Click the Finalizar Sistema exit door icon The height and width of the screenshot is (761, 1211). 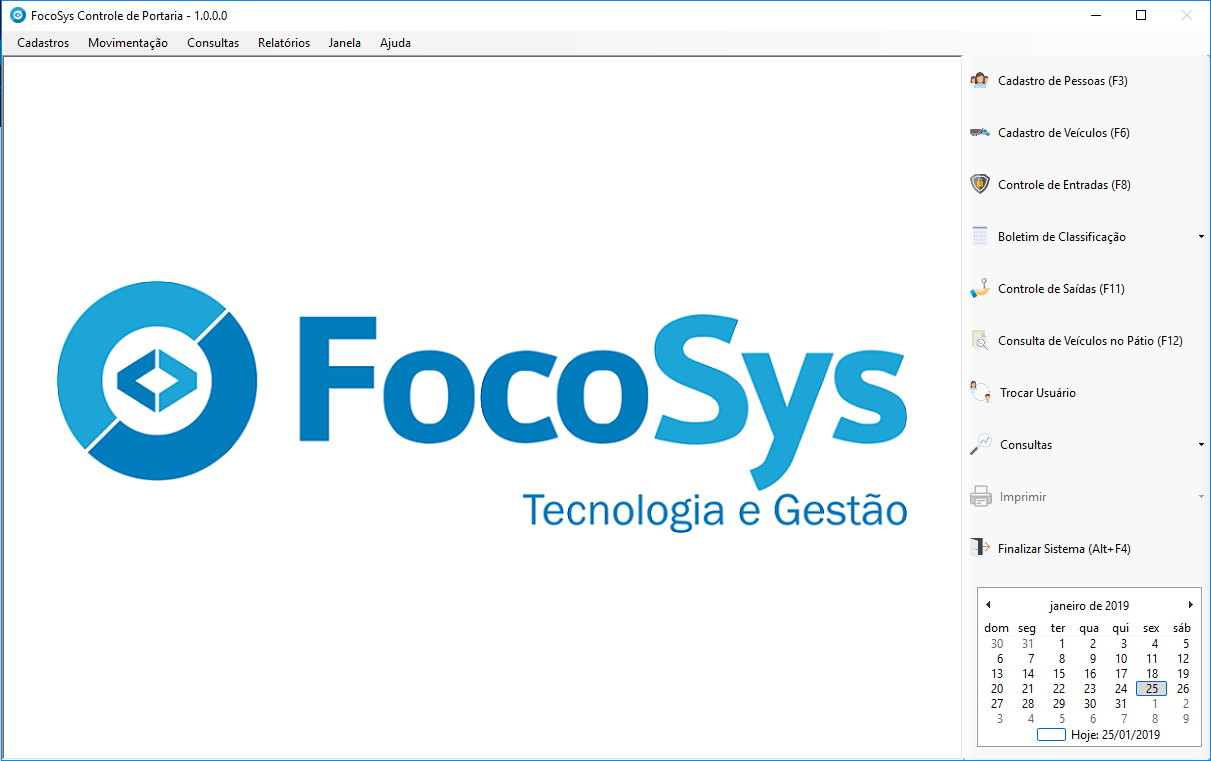click(x=980, y=548)
